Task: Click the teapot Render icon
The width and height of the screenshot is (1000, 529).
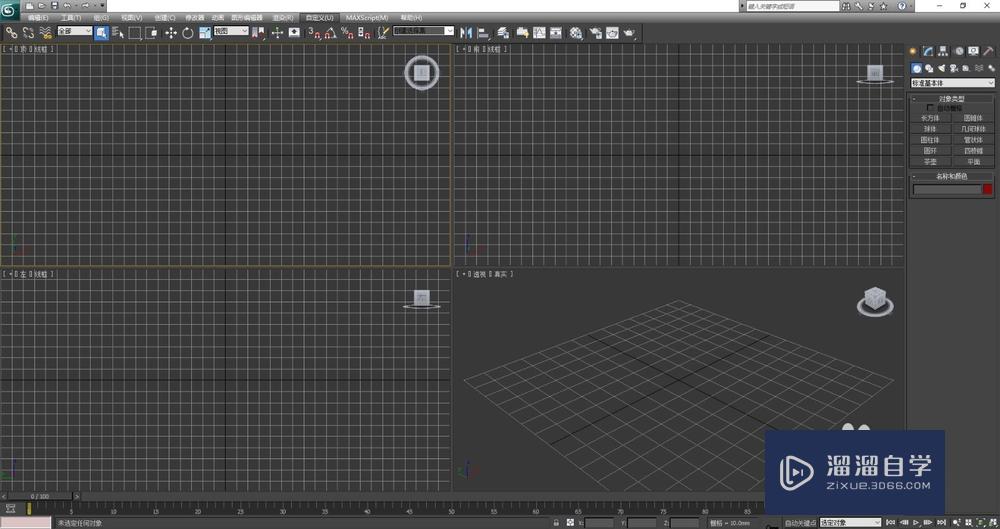Action: pyautogui.click(x=630, y=32)
